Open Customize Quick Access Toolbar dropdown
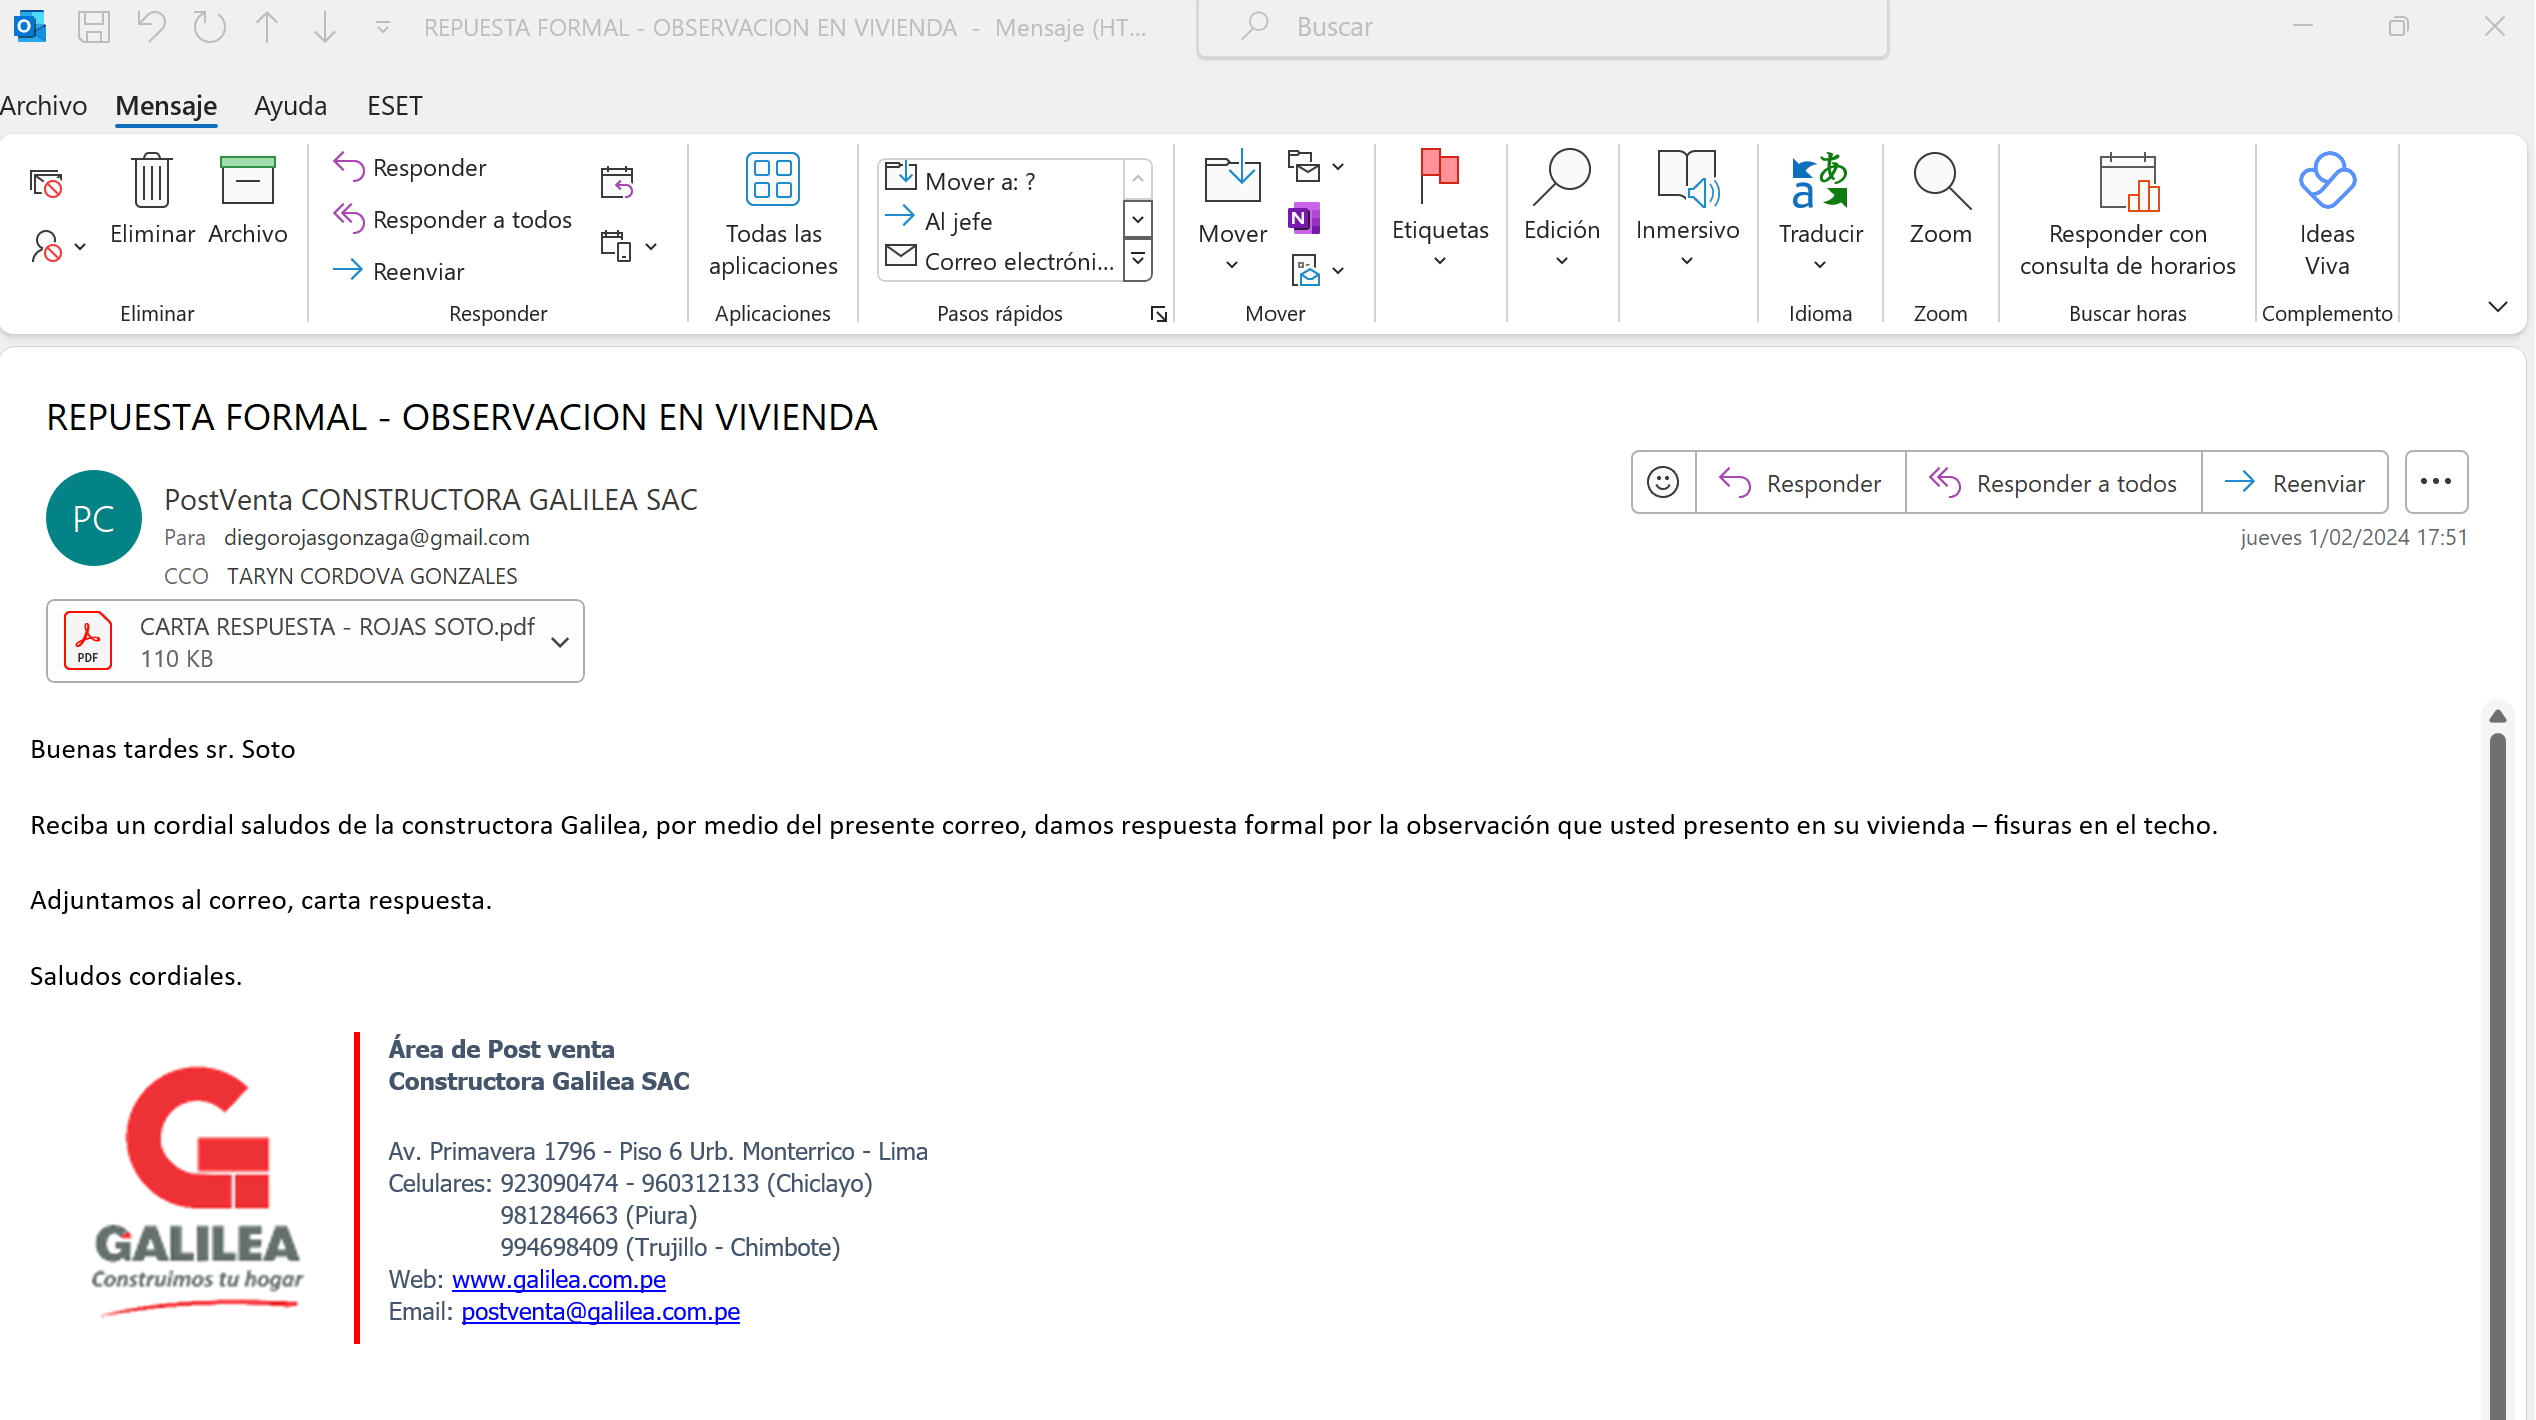2536x1420 pixels. click(382, 28)
